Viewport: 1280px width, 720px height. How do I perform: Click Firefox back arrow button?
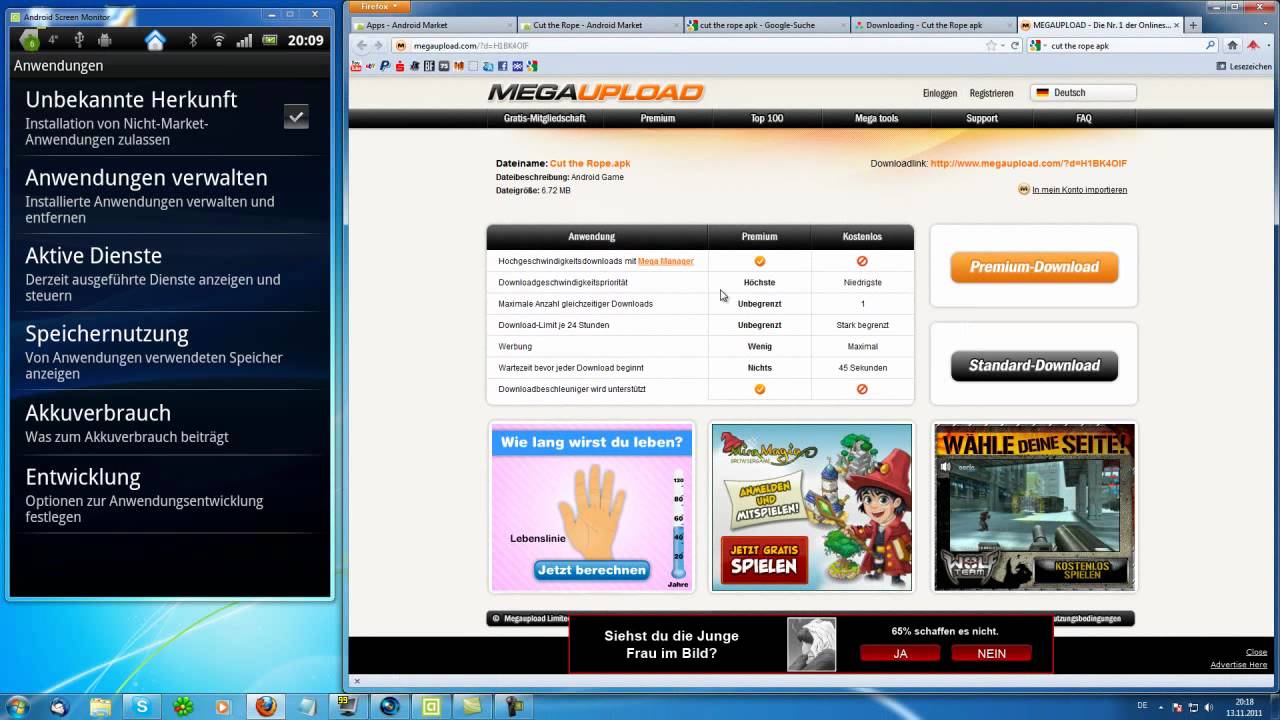tap(362, 45)
